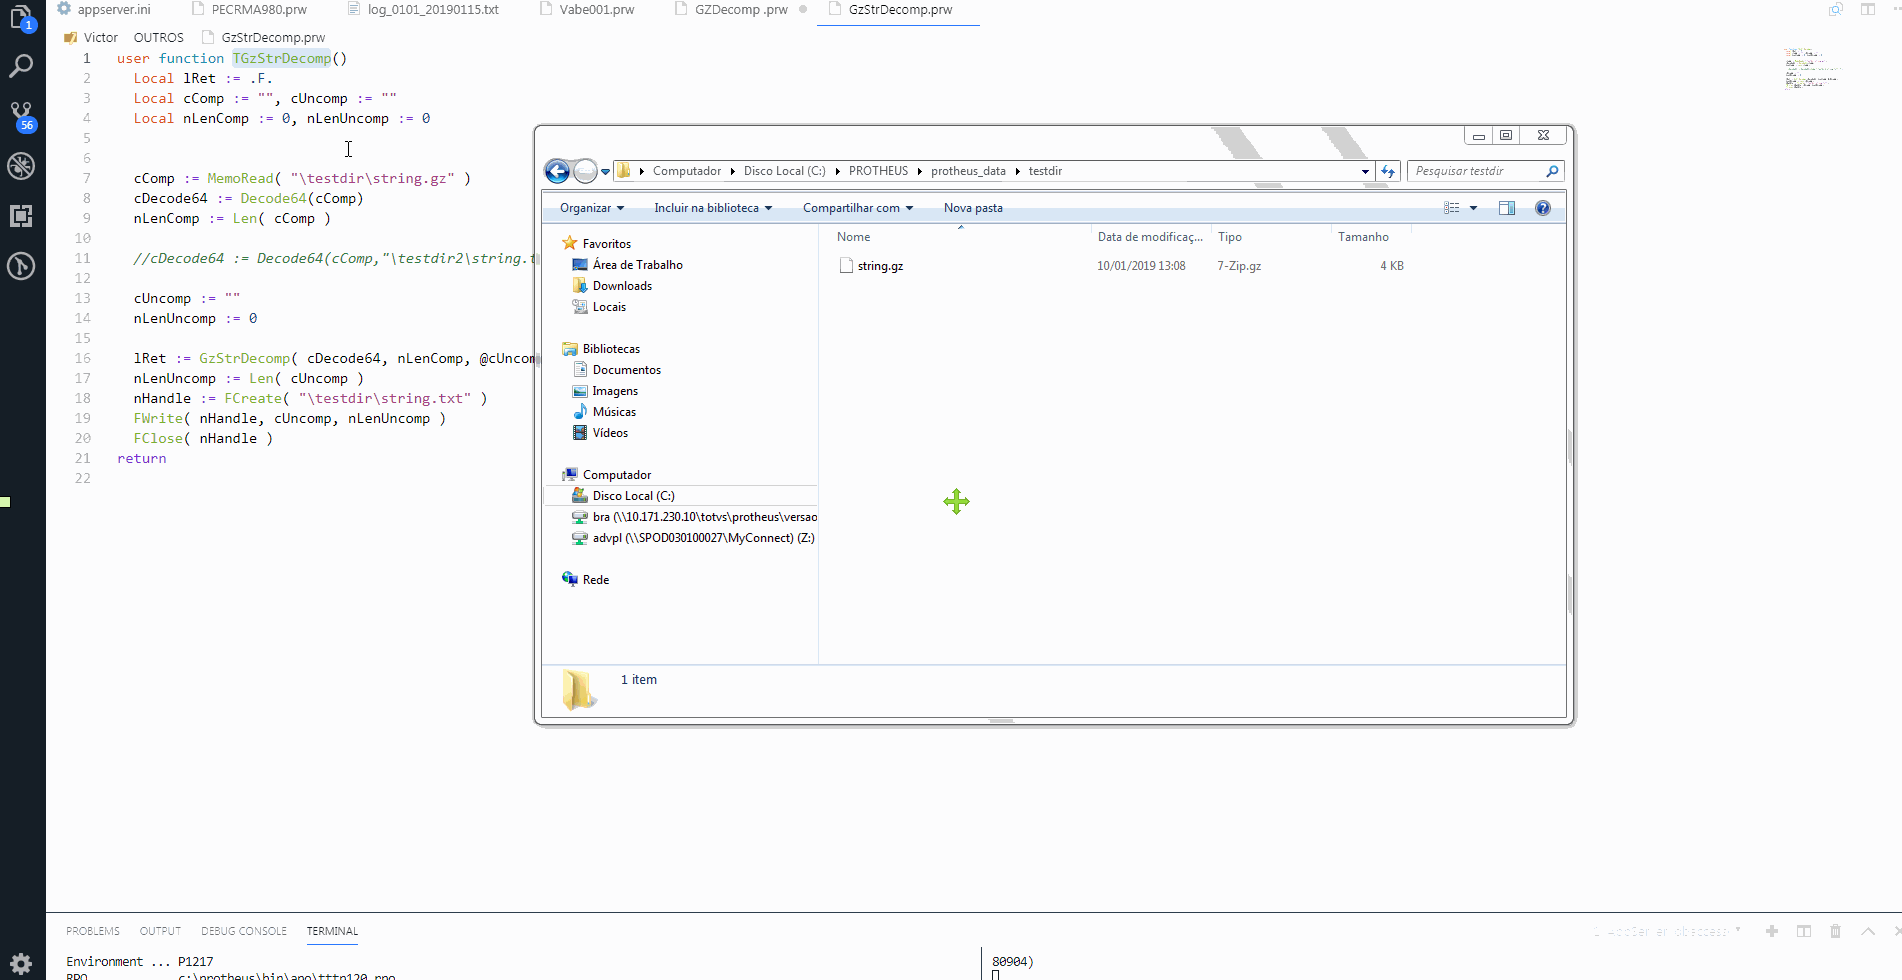Click the OUTROS breadcrumb in the editor
The width and height of the screenshot is (1902, 980).
click(159, 38)
